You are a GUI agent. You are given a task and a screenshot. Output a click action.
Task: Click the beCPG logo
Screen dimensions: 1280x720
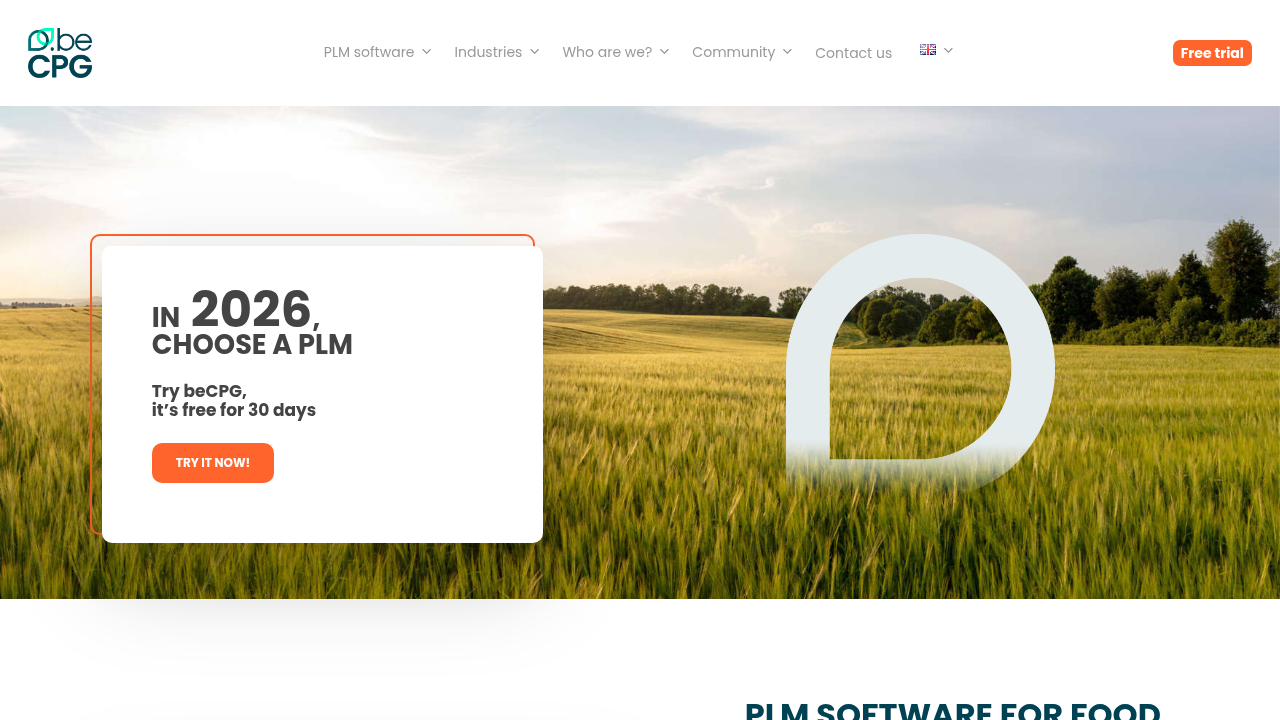[60, 53]
